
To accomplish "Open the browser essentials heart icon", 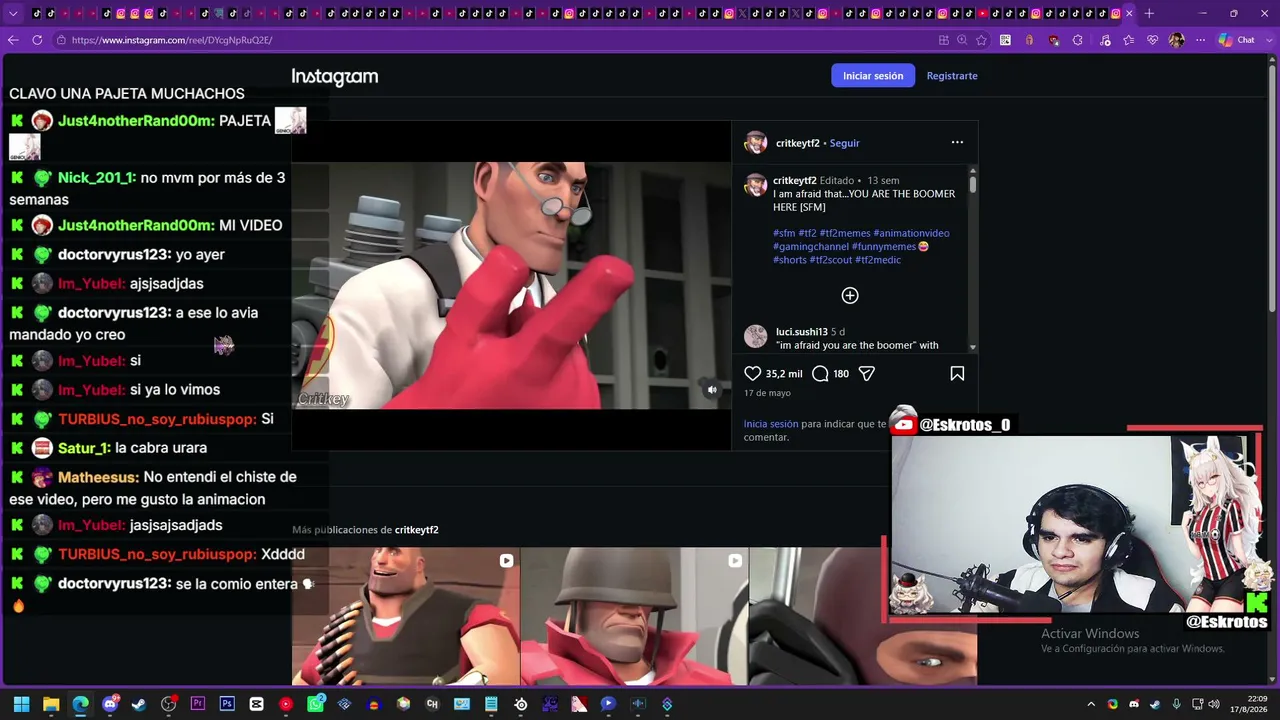I will coord(1152,40).
